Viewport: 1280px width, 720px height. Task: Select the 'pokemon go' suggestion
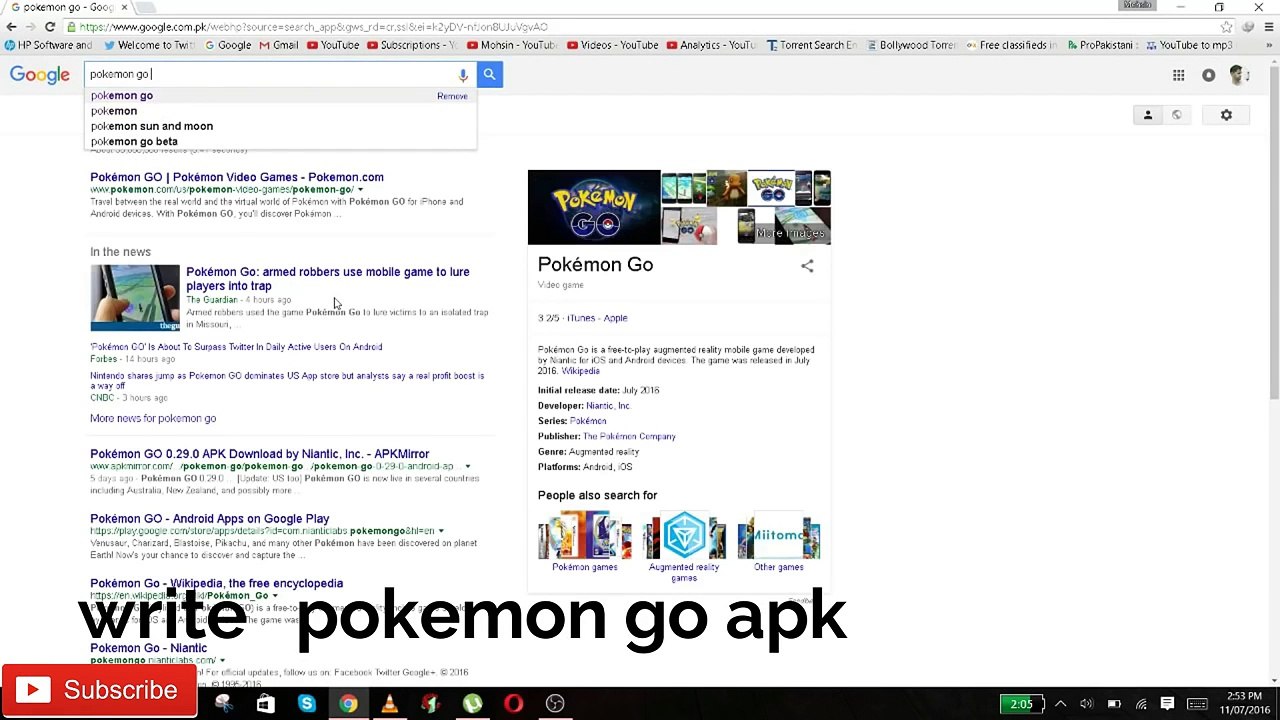122,96
